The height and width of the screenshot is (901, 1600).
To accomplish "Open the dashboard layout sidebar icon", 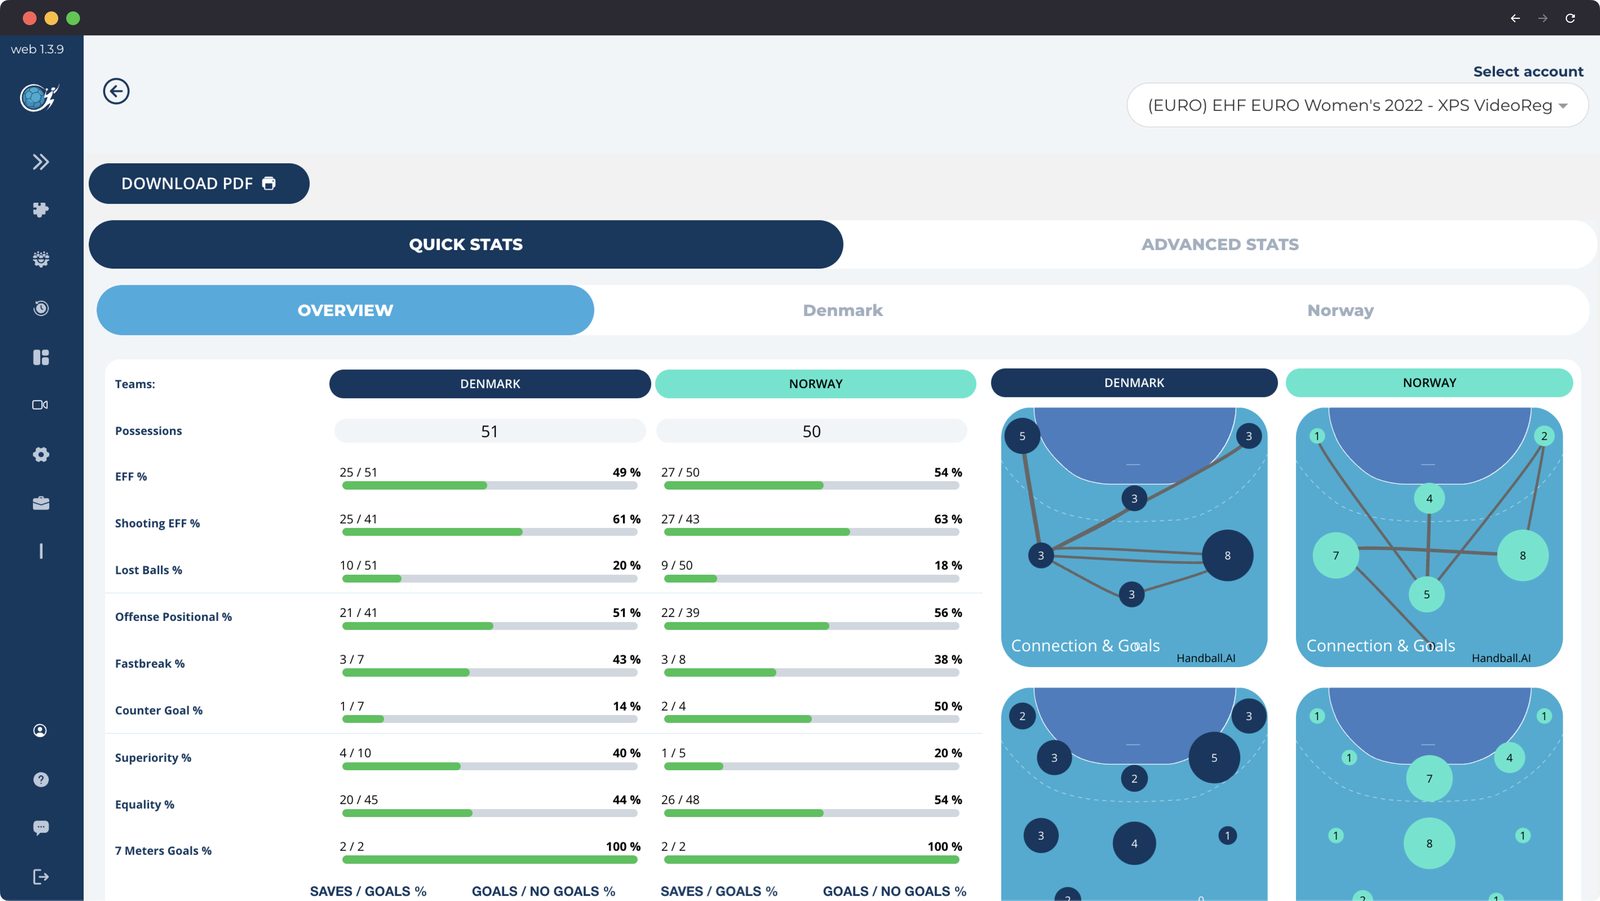I will (x=41, y=357).
